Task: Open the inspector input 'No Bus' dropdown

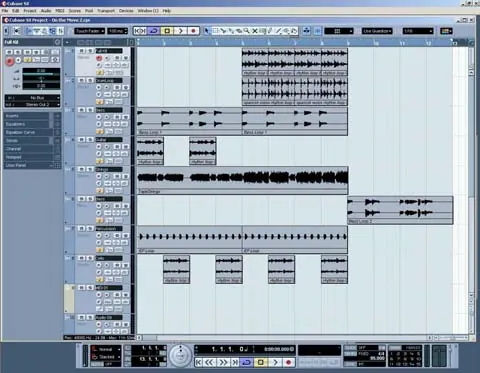Action: [33, 98]
